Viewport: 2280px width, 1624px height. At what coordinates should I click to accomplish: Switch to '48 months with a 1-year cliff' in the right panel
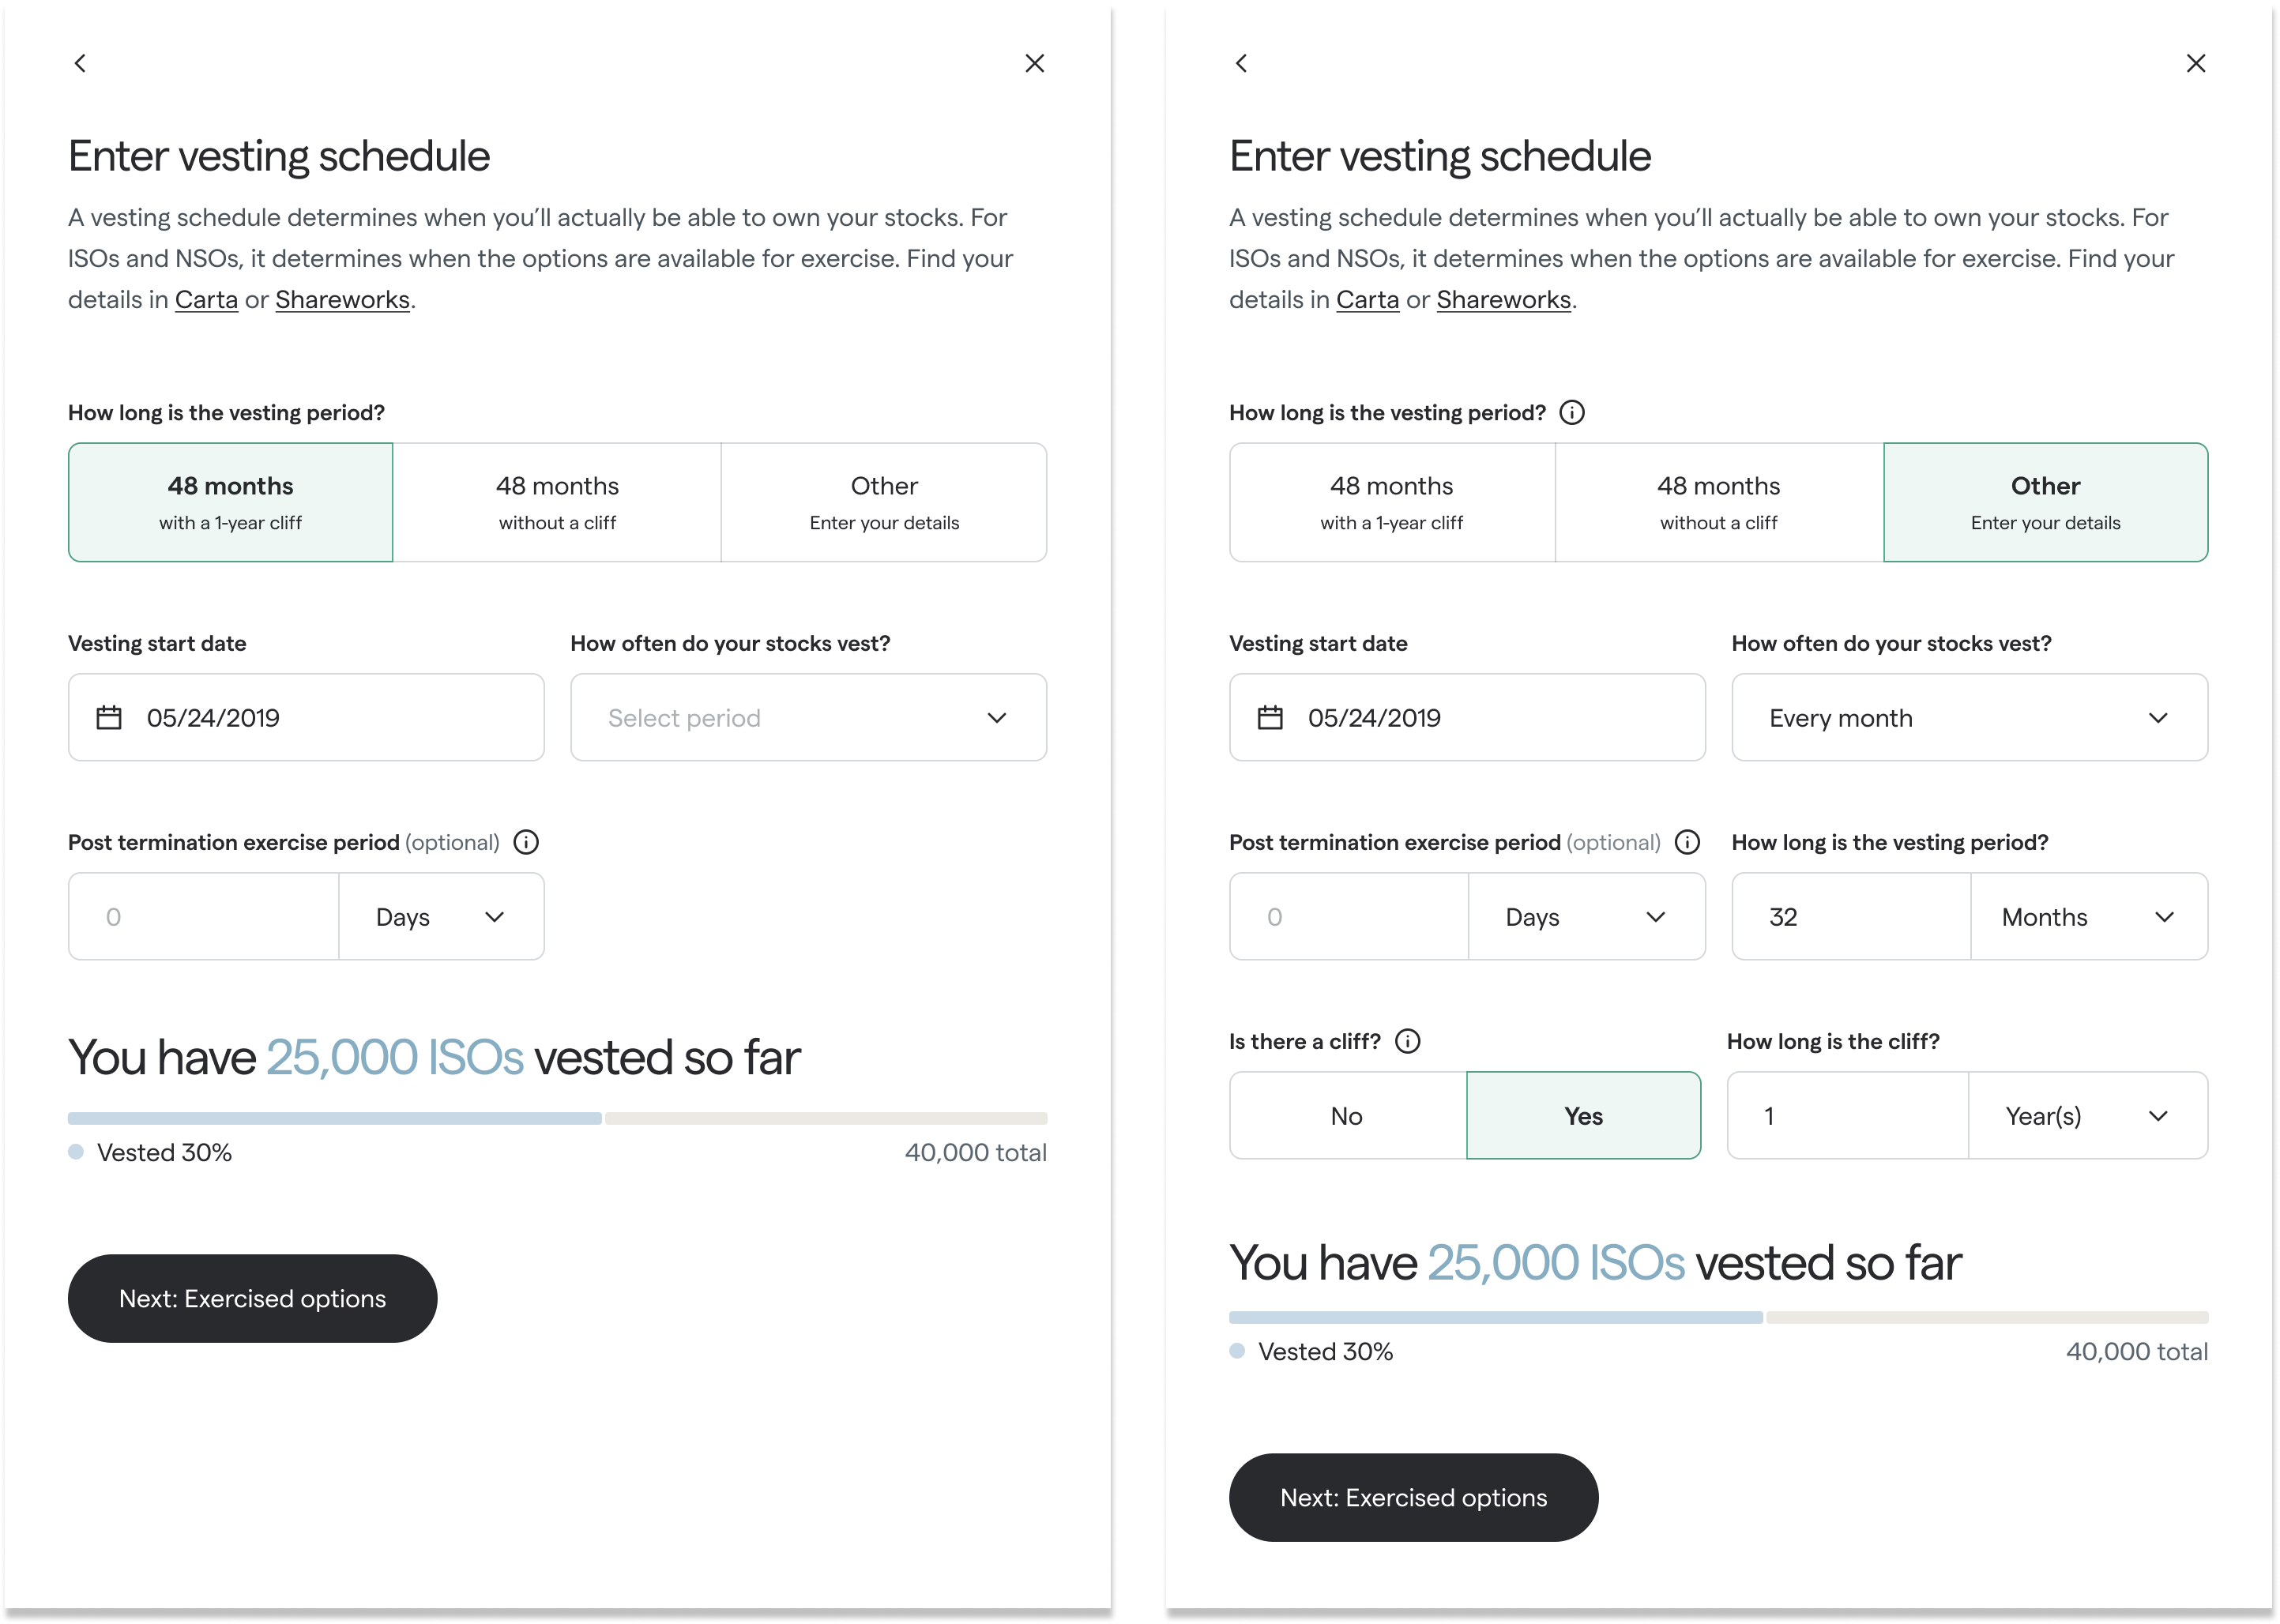coord(1391,502)
